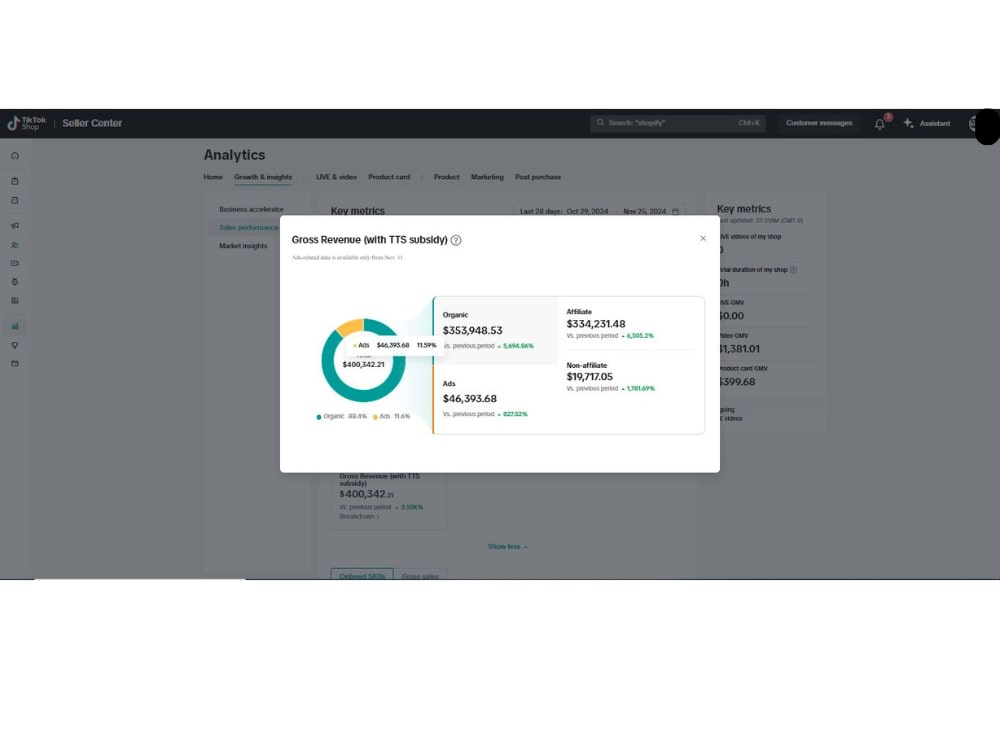Open the lightbulb icon in sidebar

pos(15,345)
